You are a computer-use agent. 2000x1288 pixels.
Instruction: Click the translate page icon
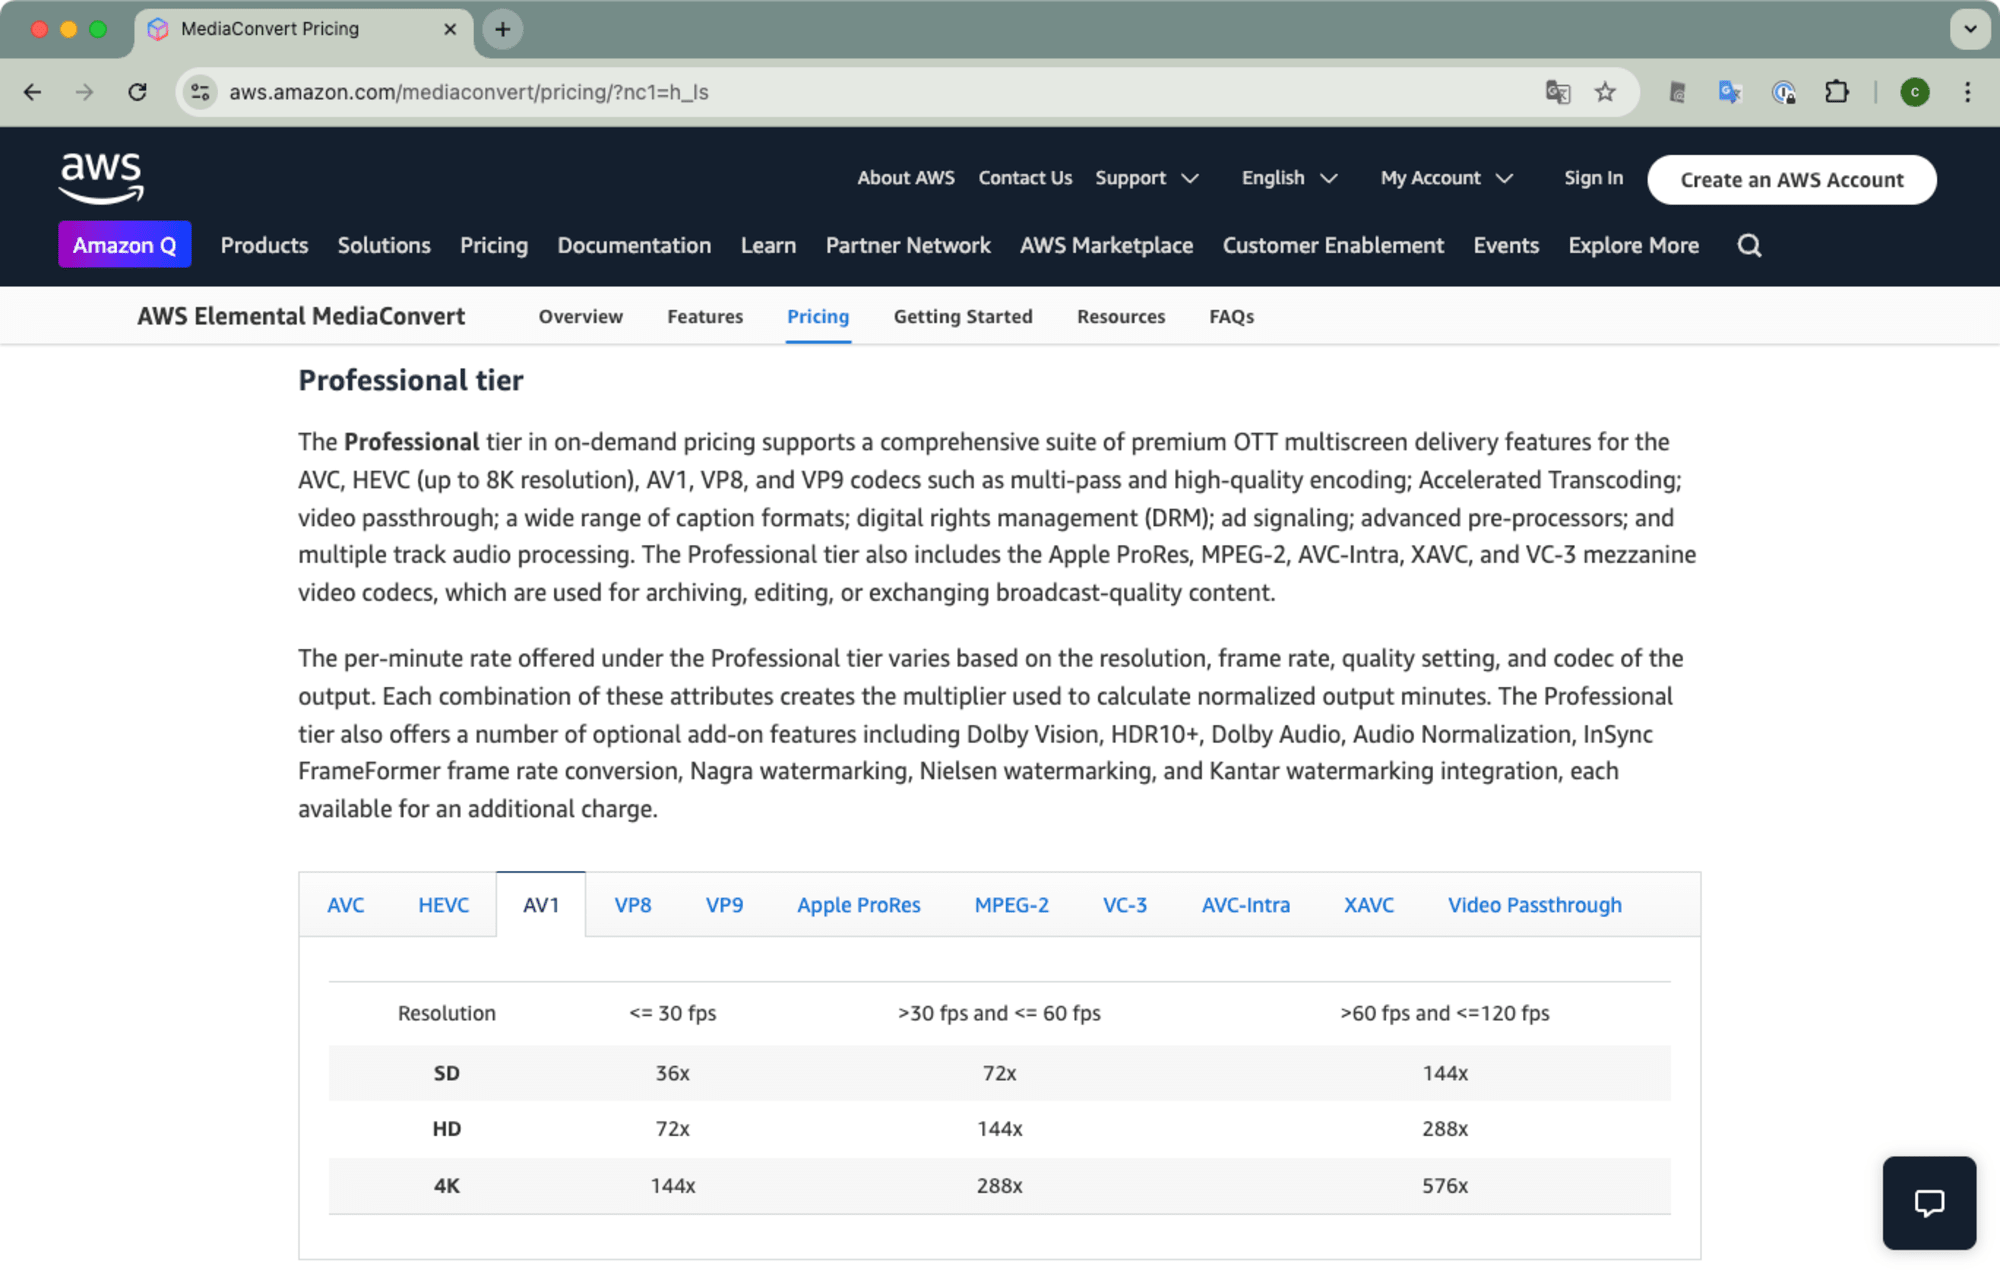[x=1558, y=92]
